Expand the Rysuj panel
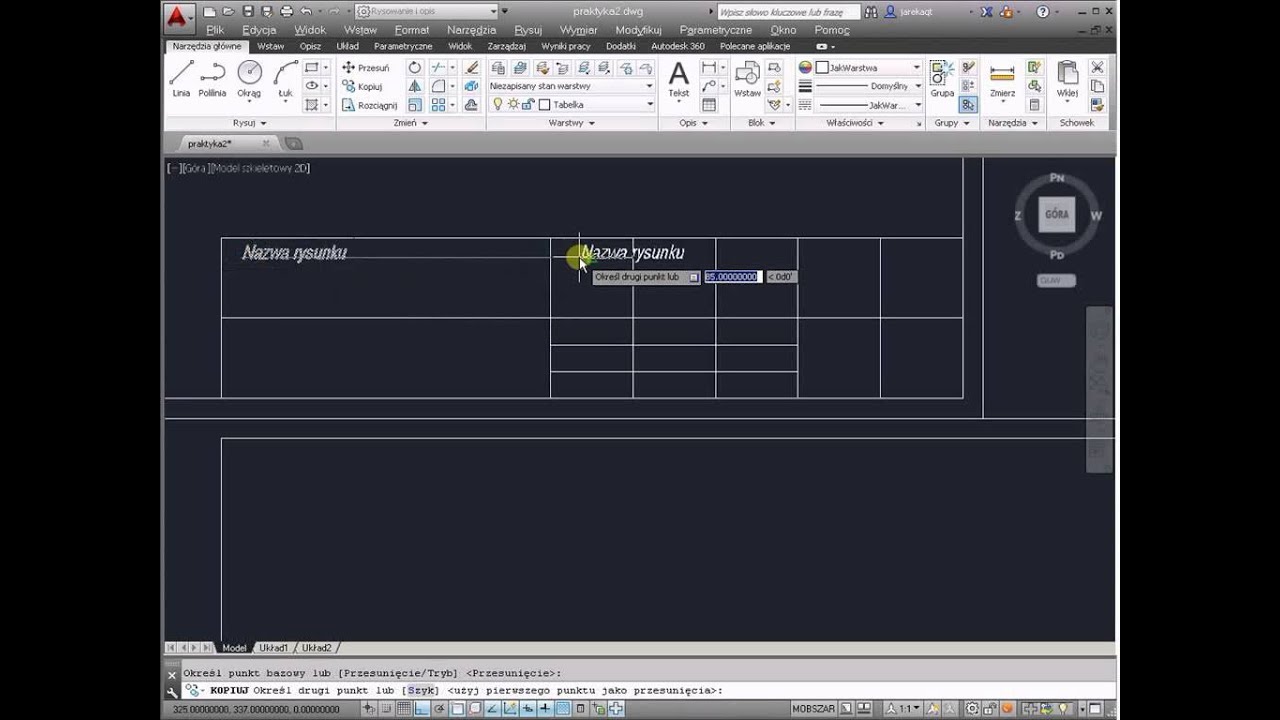 click(250, 123)
